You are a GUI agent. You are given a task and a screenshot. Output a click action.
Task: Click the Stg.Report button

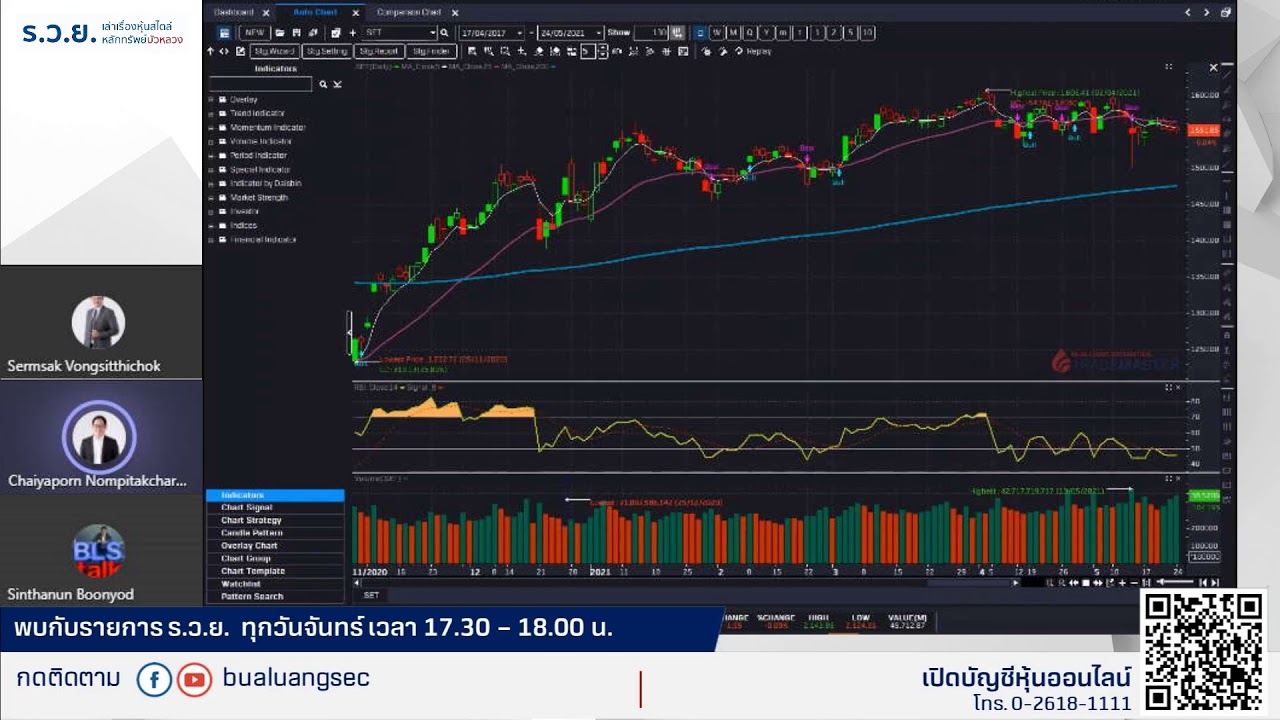coord(379,51)
